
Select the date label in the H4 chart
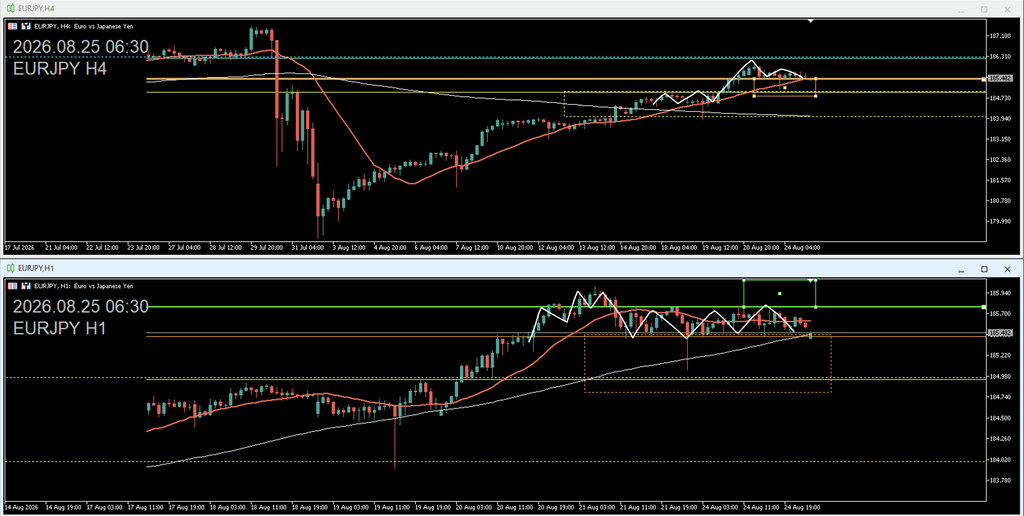click(81, 47)
